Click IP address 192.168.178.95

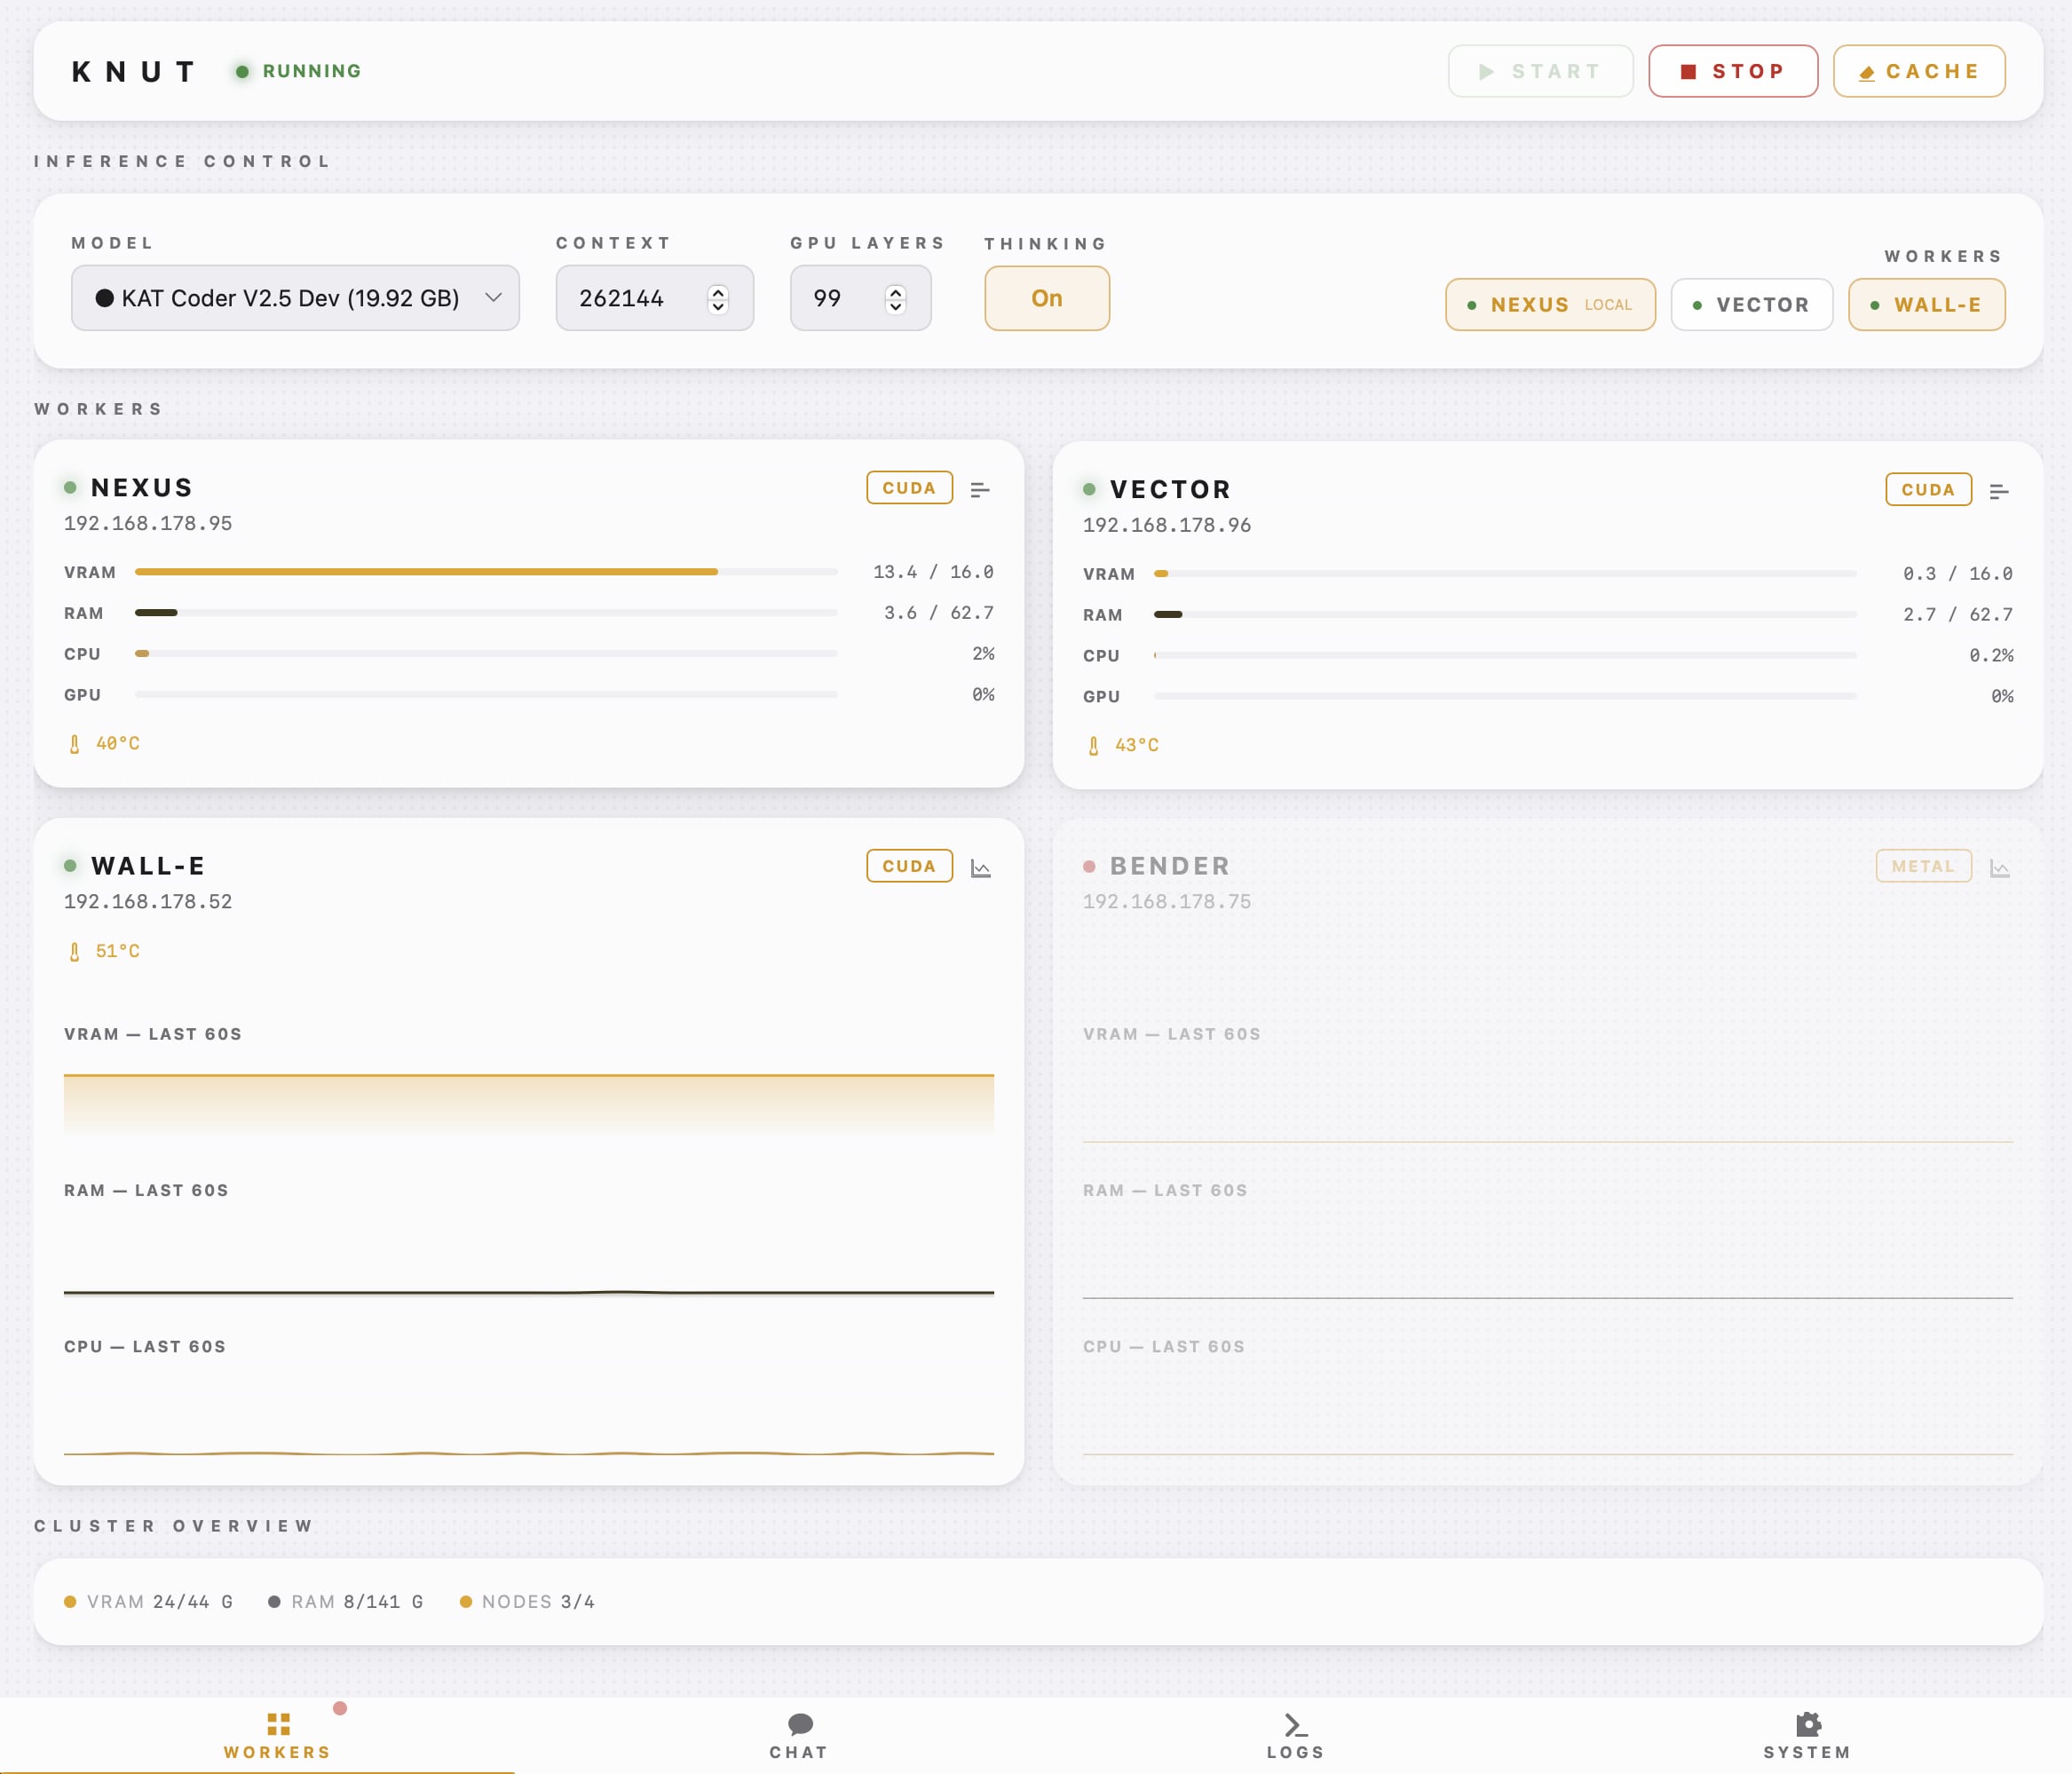tap(148, 523)
